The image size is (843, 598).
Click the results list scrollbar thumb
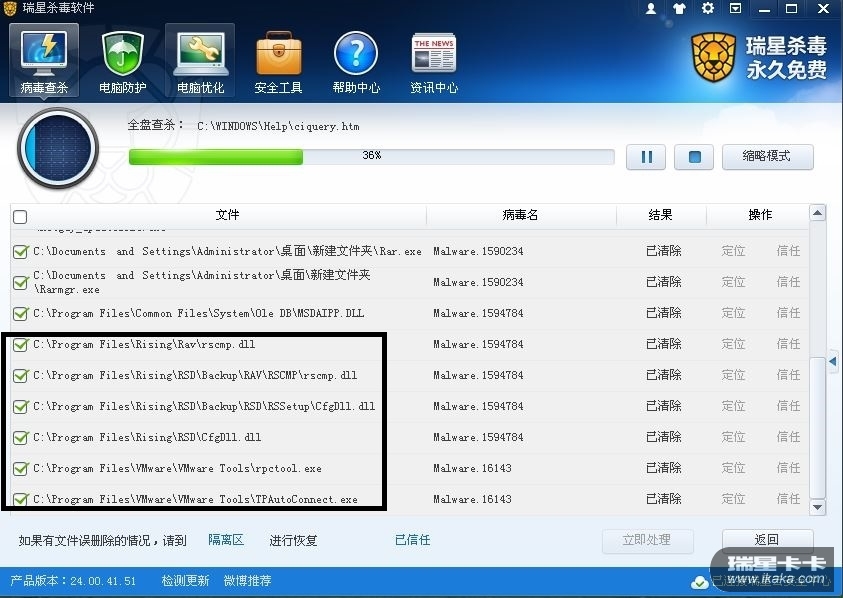(x=817, y=428)
